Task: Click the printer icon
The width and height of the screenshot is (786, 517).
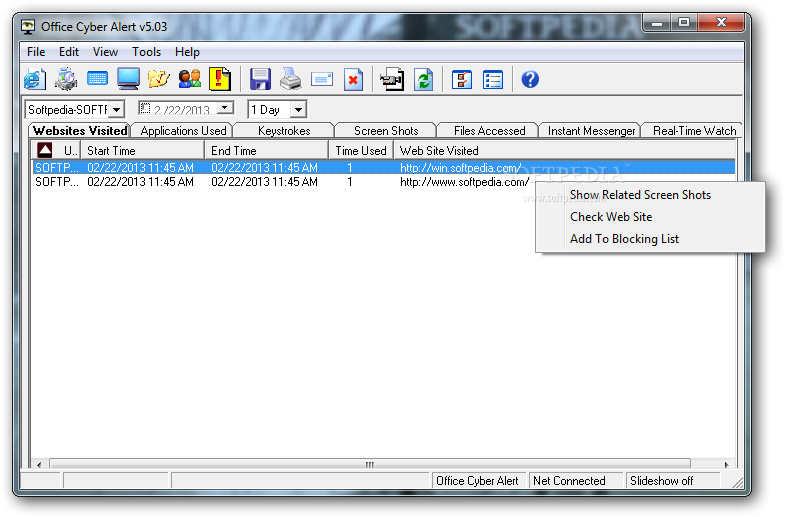Action: [x=291, y=79]
